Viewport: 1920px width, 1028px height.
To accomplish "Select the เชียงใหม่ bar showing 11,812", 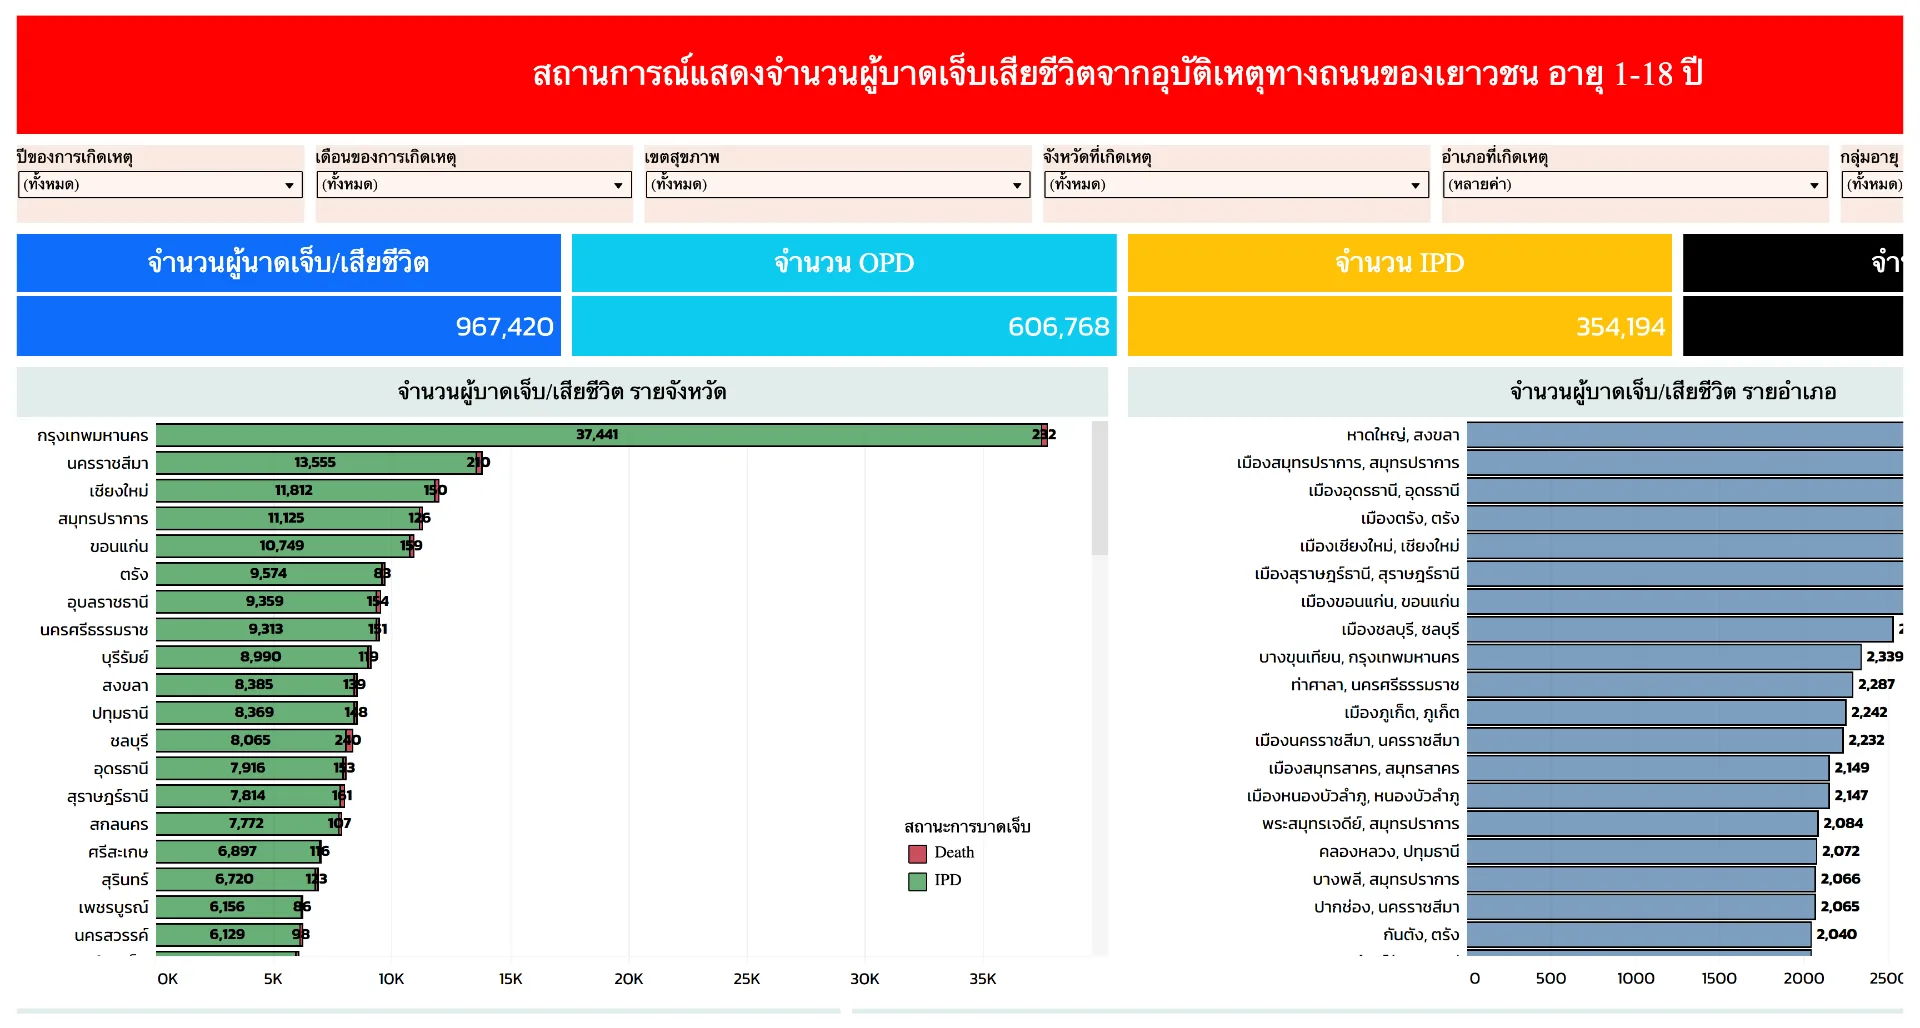I will tap(295, 491).
